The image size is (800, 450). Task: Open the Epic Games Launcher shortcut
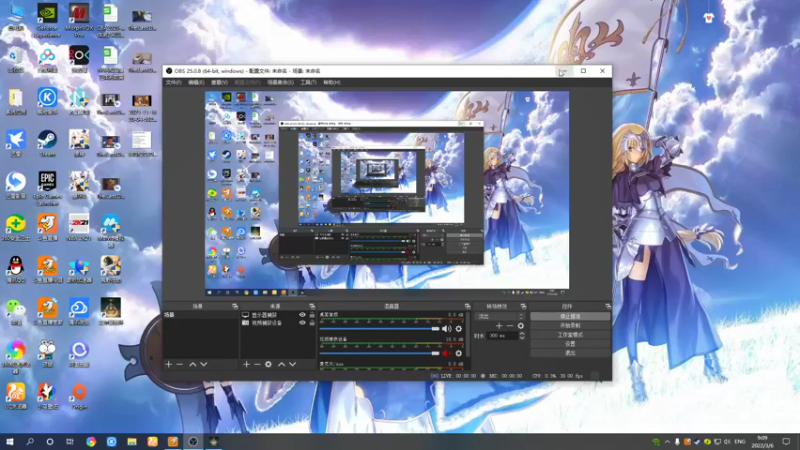(47, 189)
